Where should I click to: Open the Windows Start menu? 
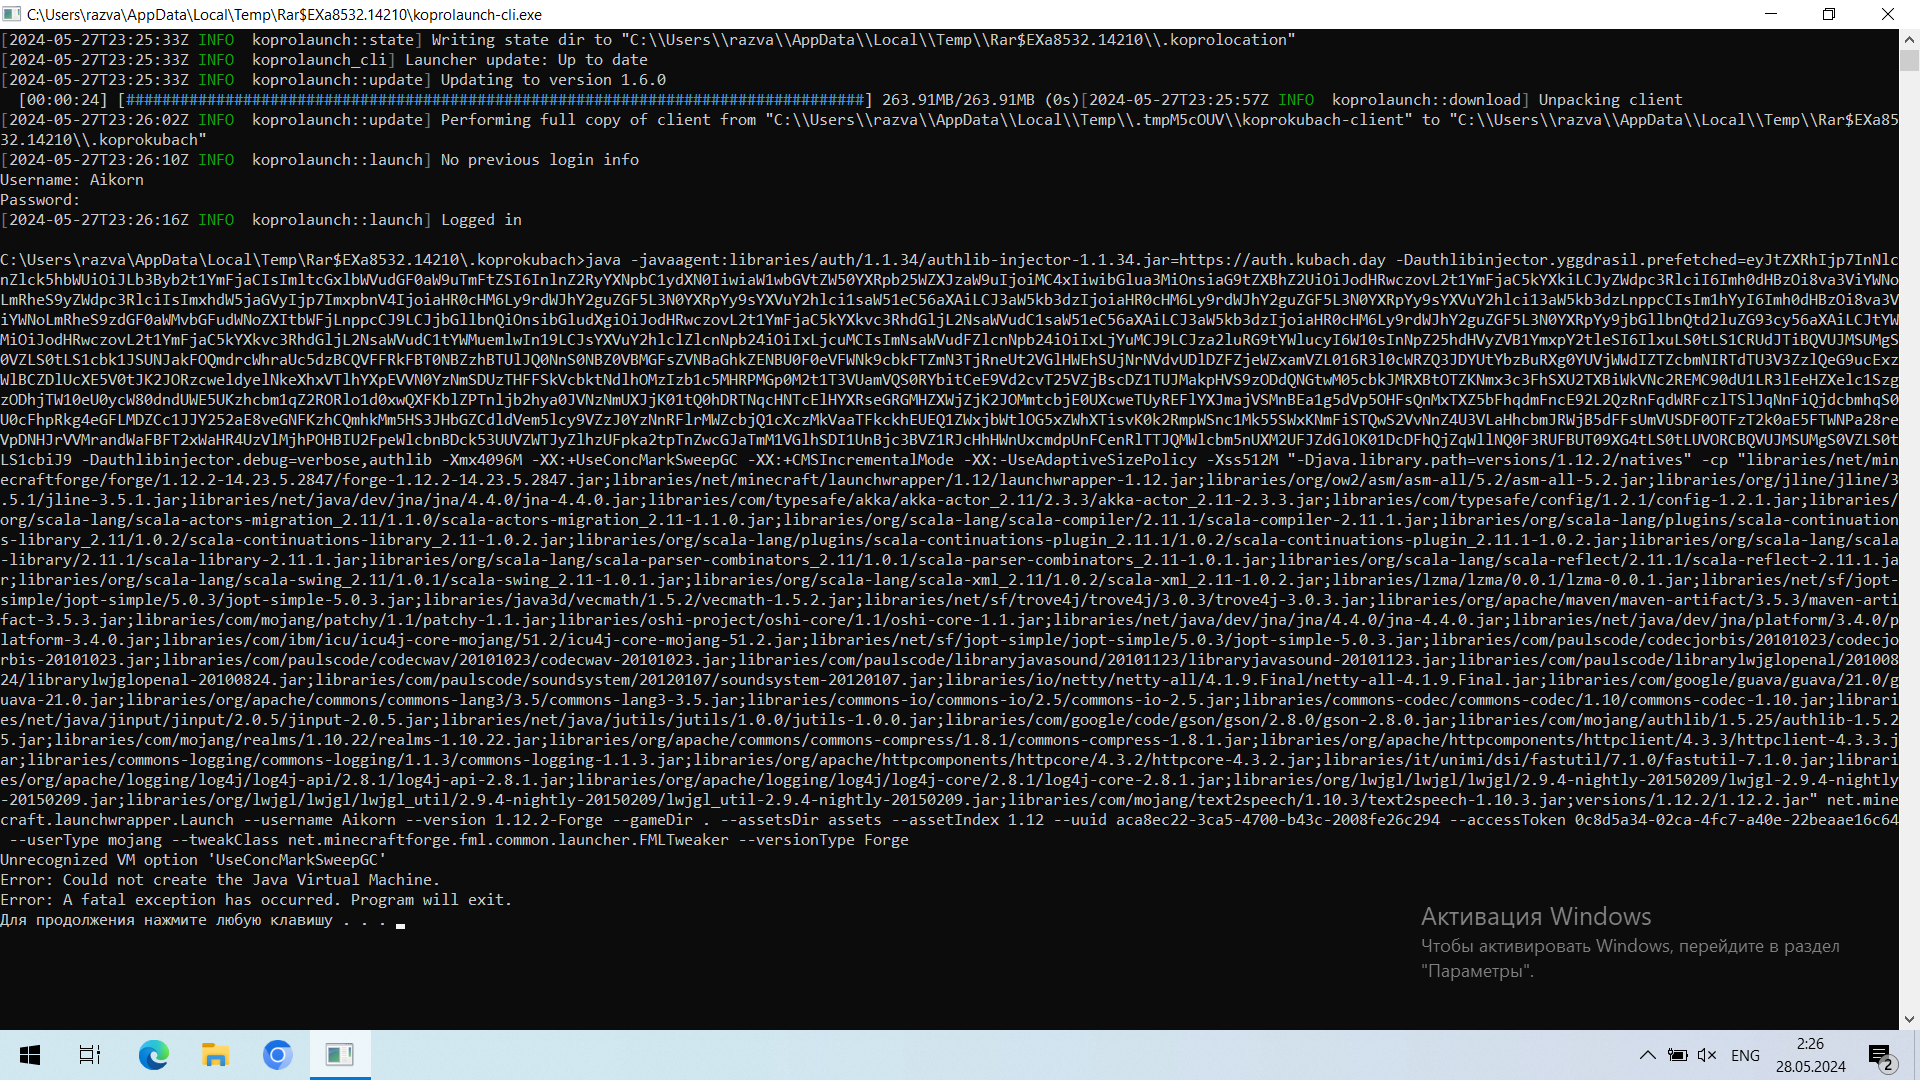pos(30,1055)
